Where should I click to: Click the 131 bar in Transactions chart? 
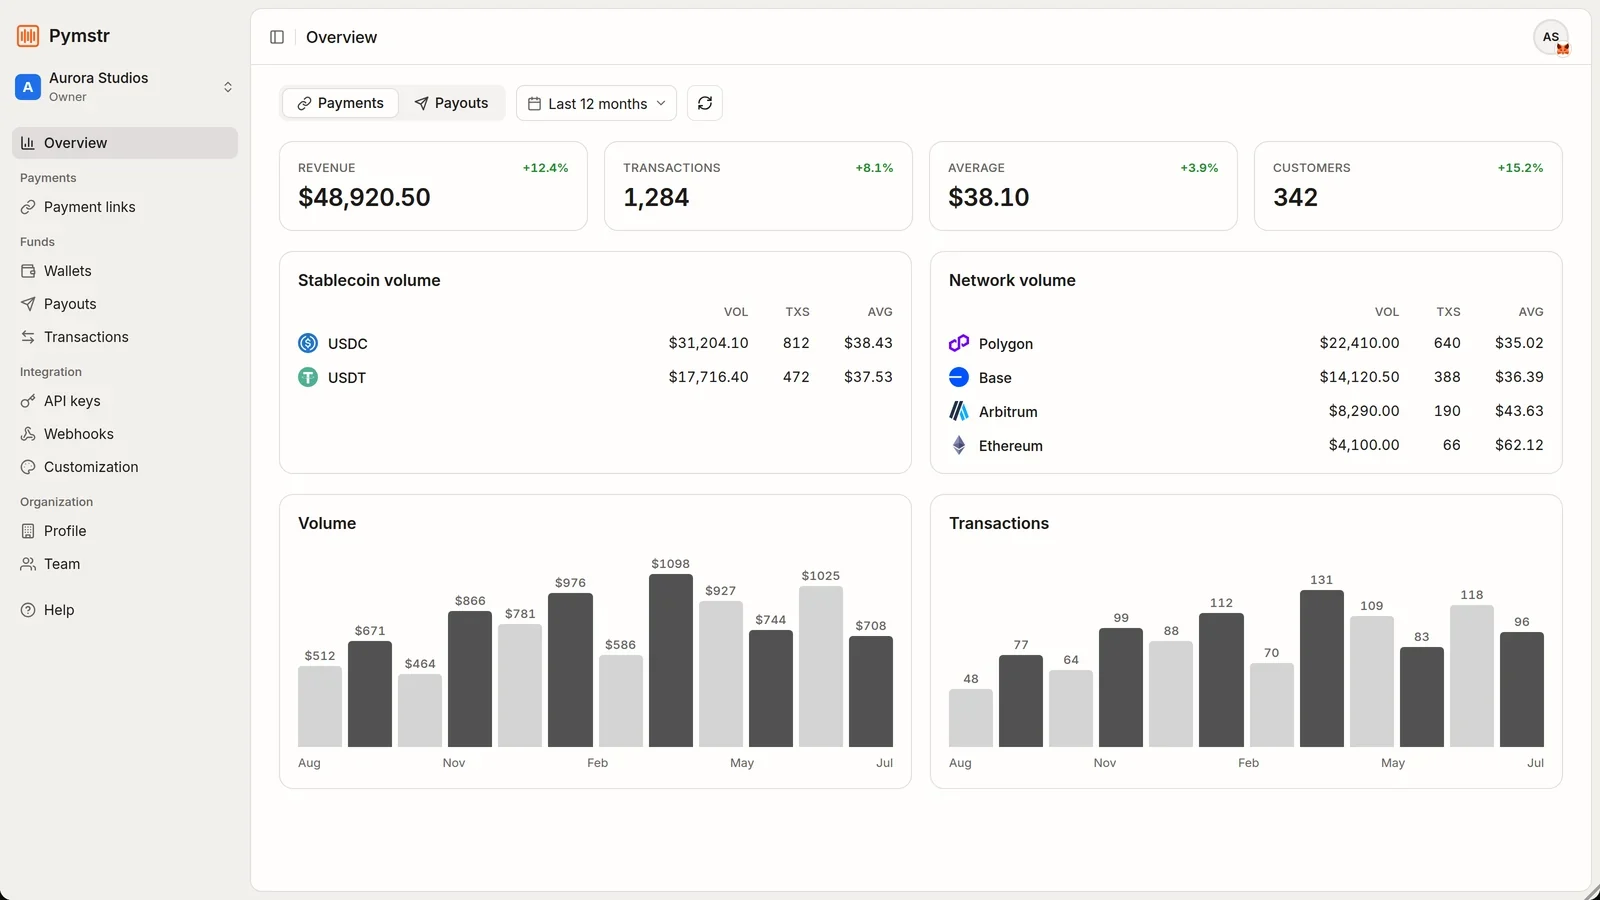1322,668
